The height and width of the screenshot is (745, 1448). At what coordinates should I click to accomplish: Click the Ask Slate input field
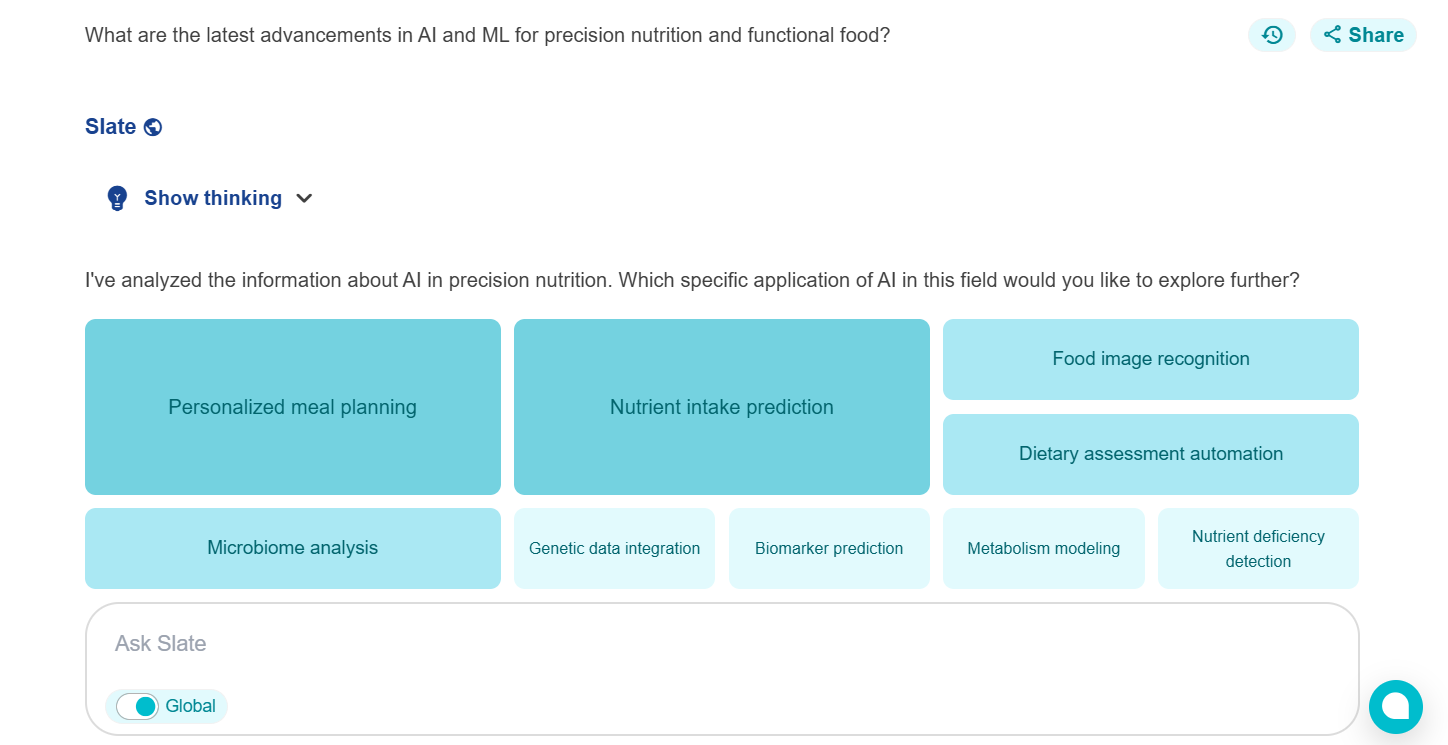[700, 643]
